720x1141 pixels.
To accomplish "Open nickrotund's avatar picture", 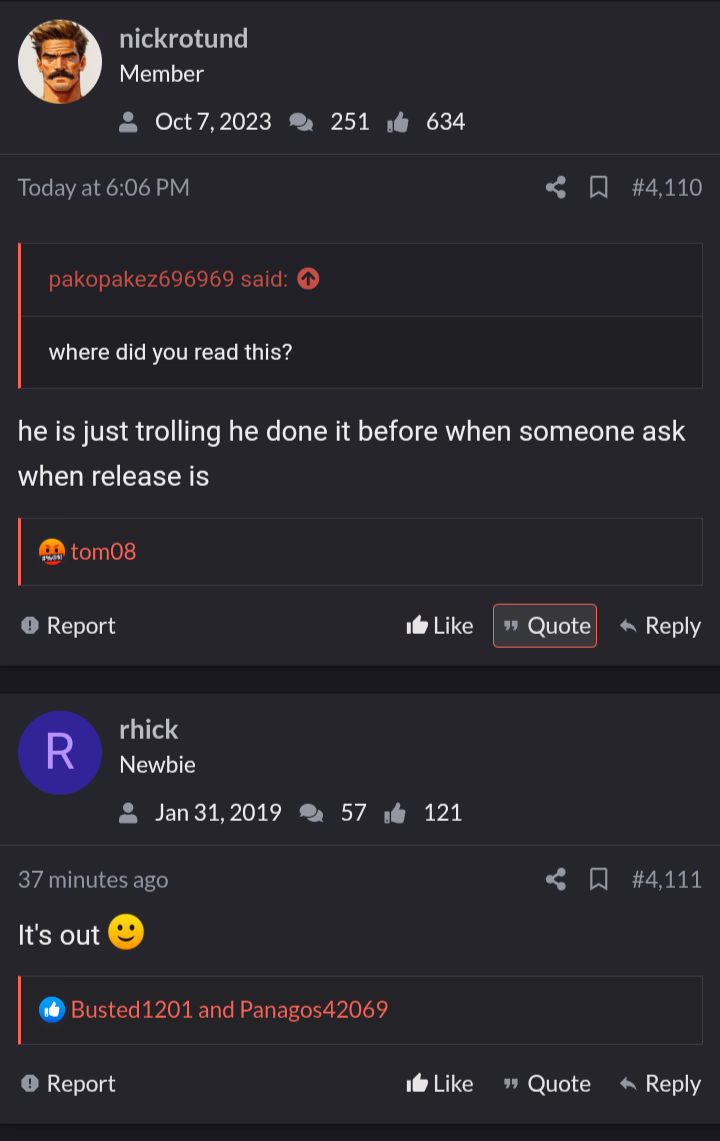I will coord(60,61).
